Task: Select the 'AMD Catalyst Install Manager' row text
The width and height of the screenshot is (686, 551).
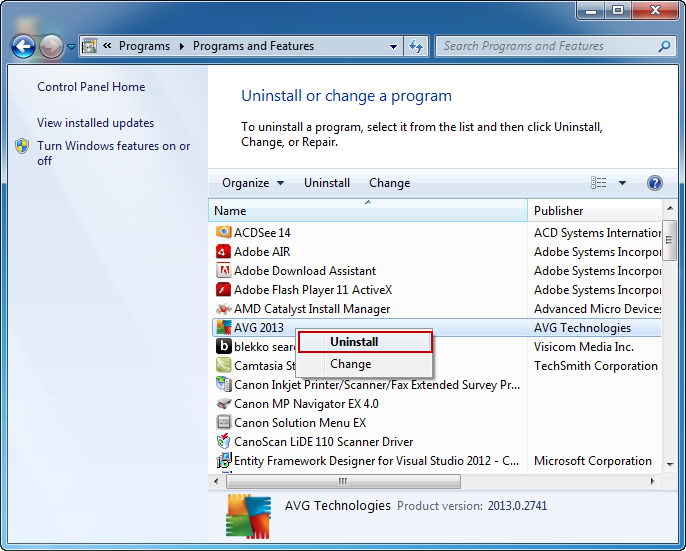Action: click(312, 309)
